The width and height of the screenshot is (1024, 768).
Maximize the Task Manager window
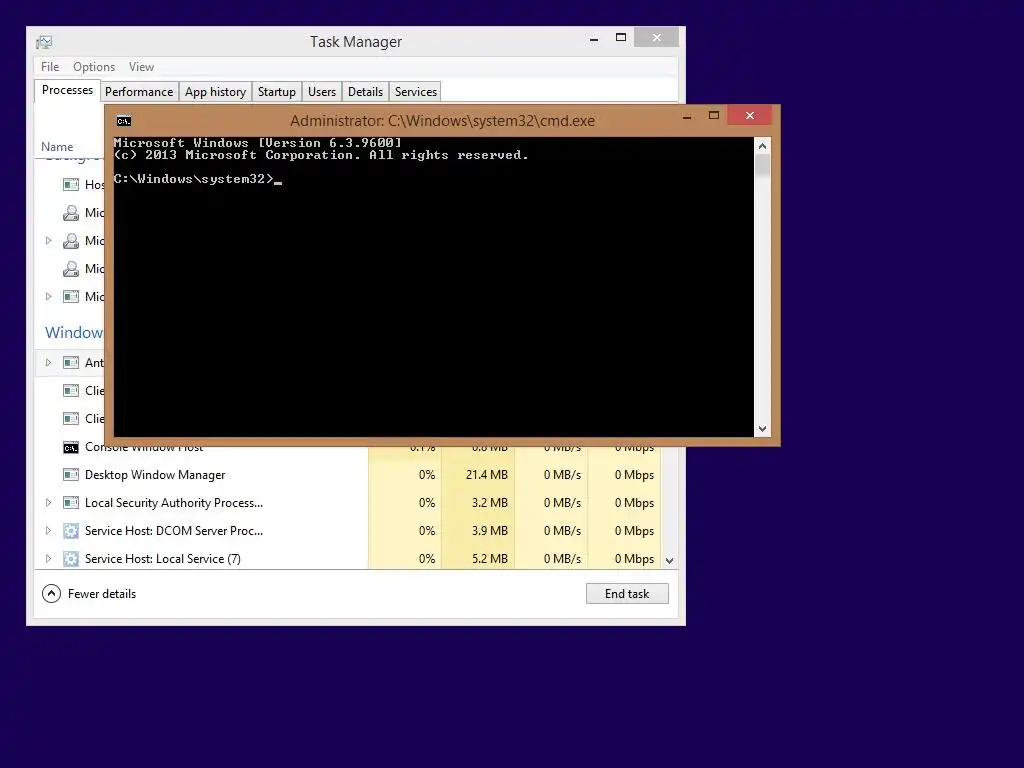coord(621,38)
